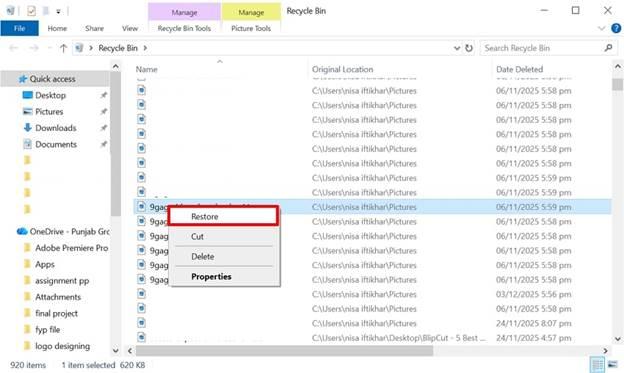Open the address bar history dropdown
This screenshot has width=624, height=373.
pyautogui.click(x=457, y=48)
